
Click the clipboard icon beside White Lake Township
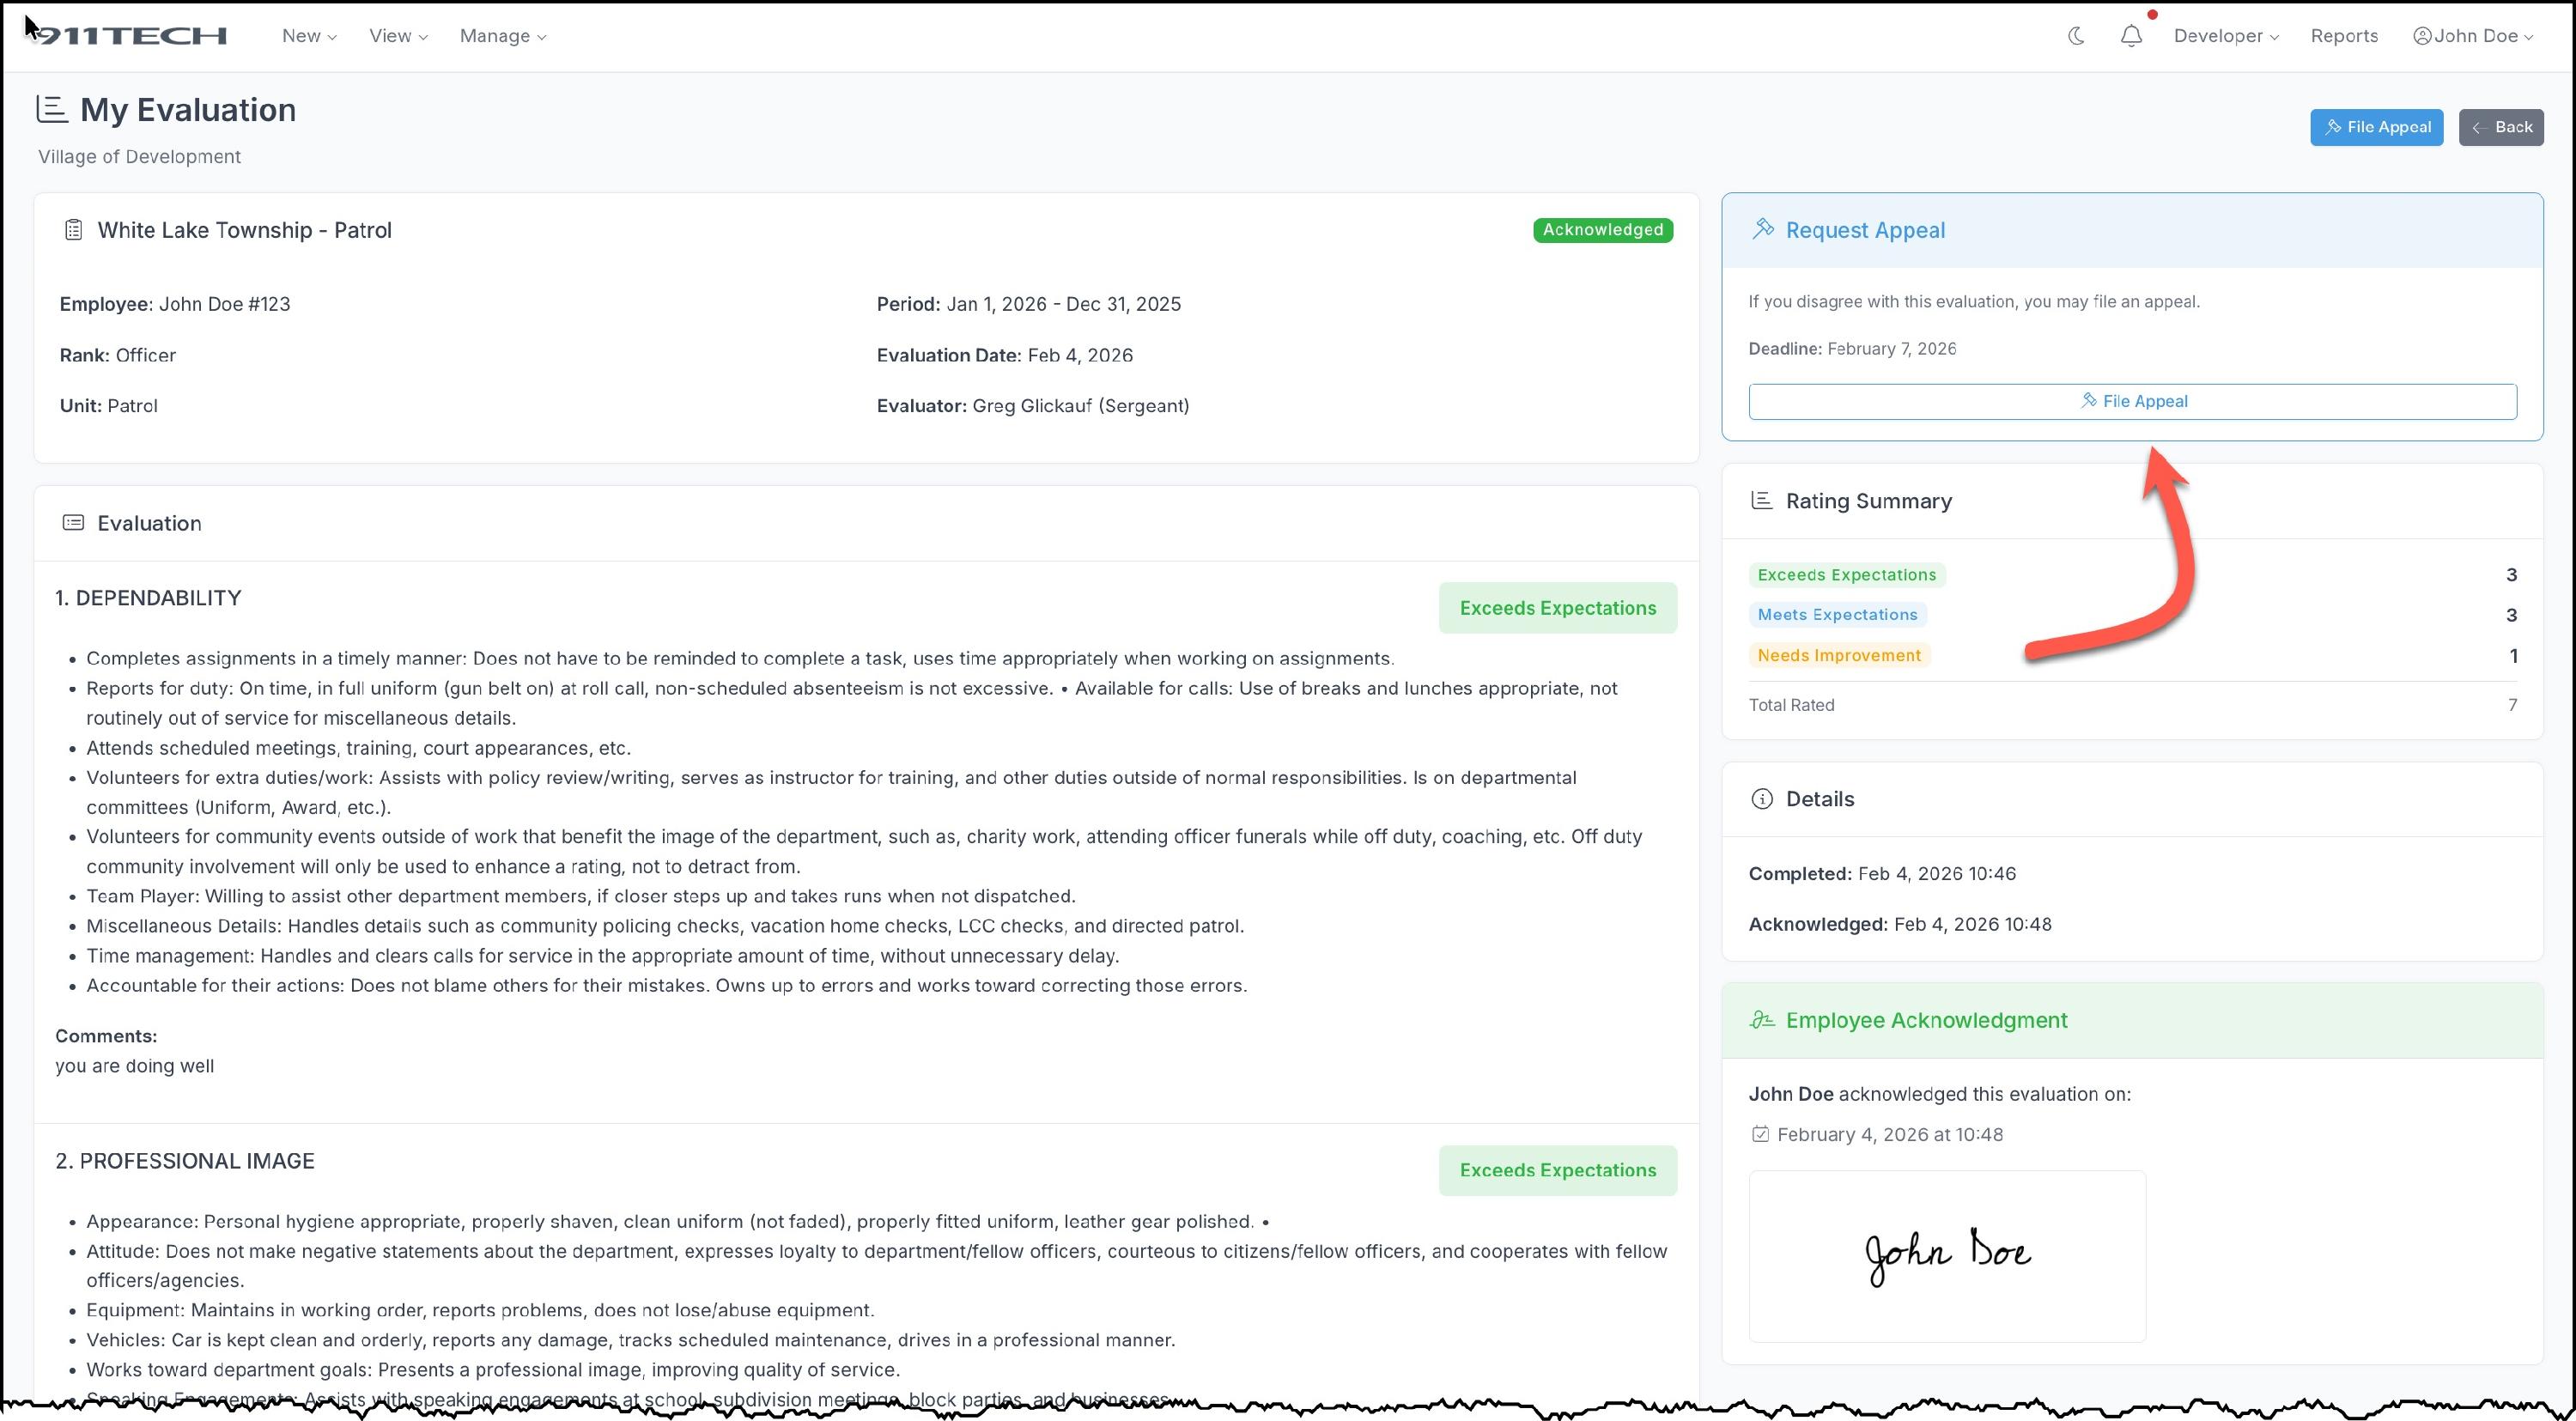pos(73,230)
